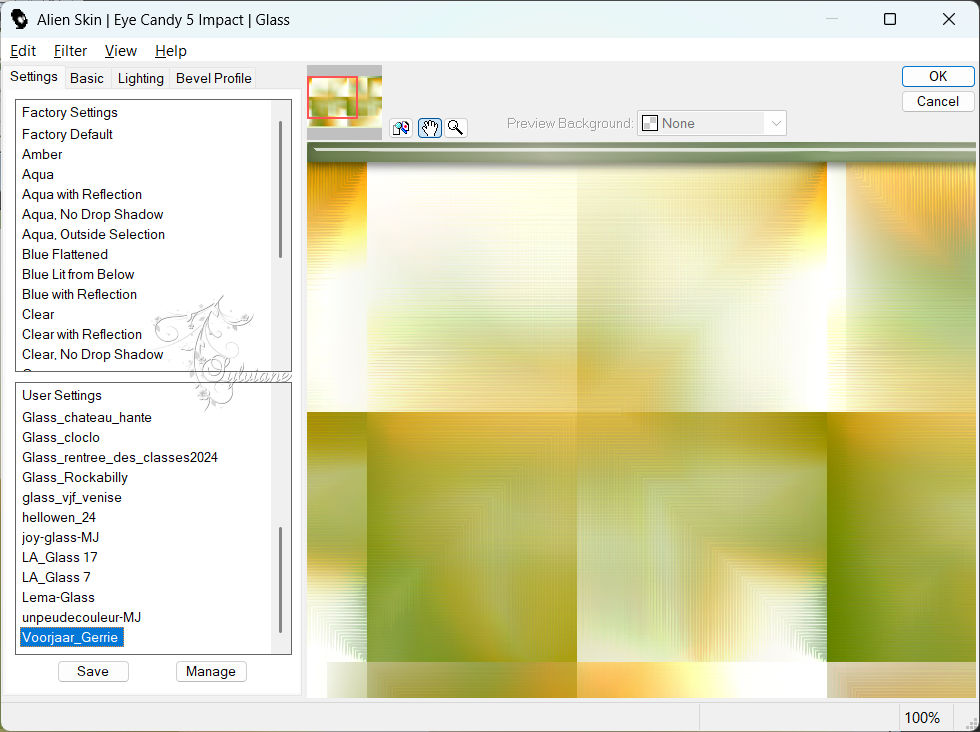Select the Blue Flattened preset
Viewport: 980px width, 732px height.
point(64,254)
